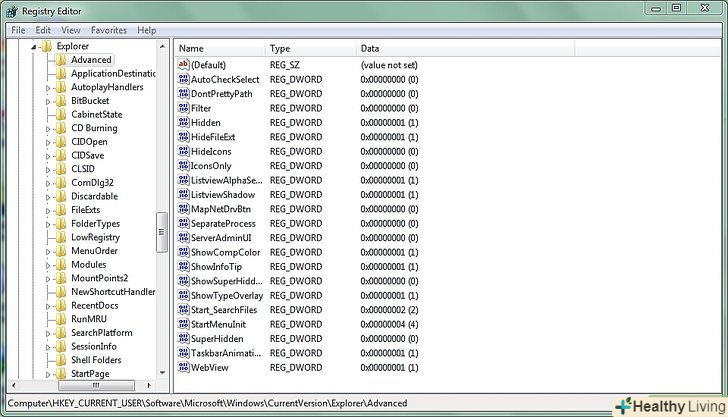Image resolution: width=728 pixels, height=417 pixels.
Task: Select the ShowSuperHidd... value name
Action: pyautogui.click(x=227, y=281)
